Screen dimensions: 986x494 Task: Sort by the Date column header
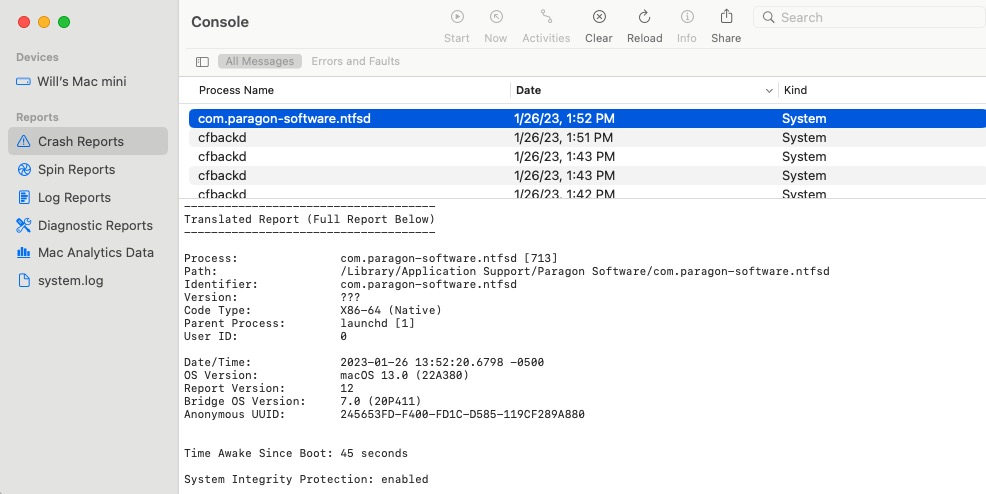528,91
